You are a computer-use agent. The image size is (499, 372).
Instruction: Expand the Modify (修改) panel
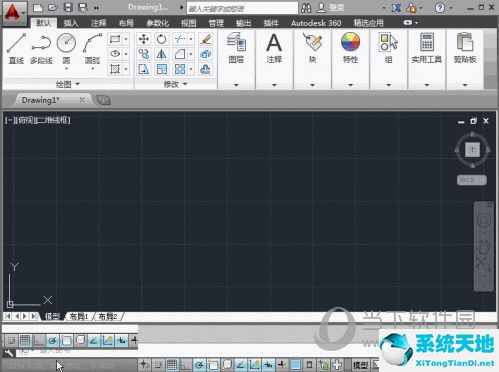pyautogui.click(x=175, y=84)
